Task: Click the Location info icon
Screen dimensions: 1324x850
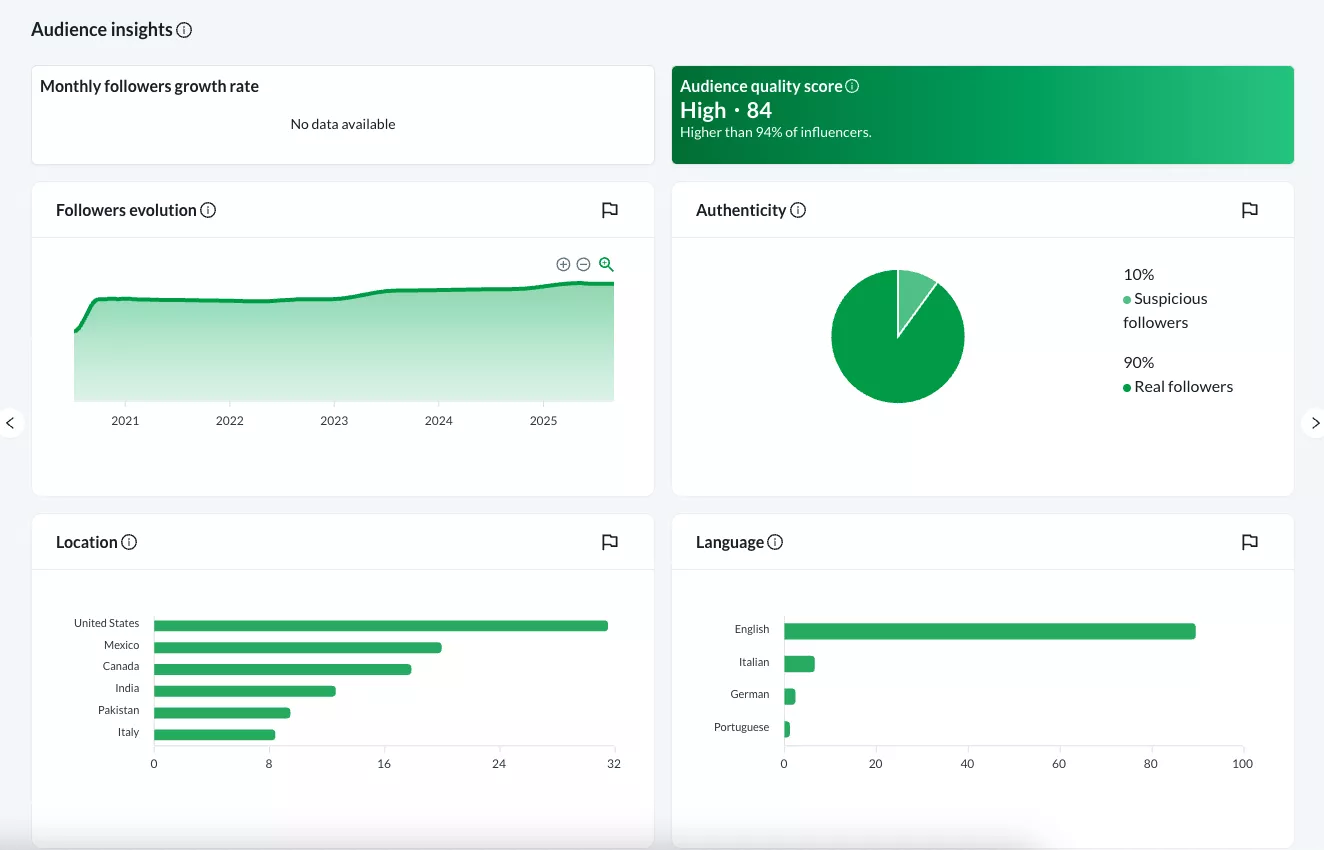Action: 129,542
